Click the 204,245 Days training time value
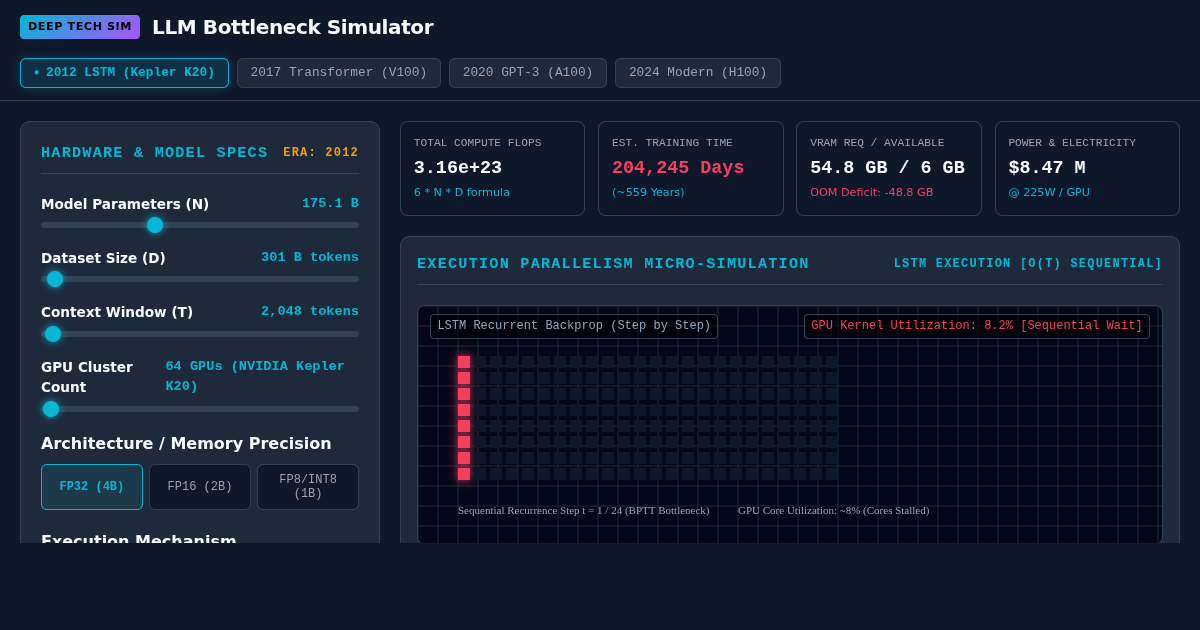1200x630 pixels. pos(678,168)
